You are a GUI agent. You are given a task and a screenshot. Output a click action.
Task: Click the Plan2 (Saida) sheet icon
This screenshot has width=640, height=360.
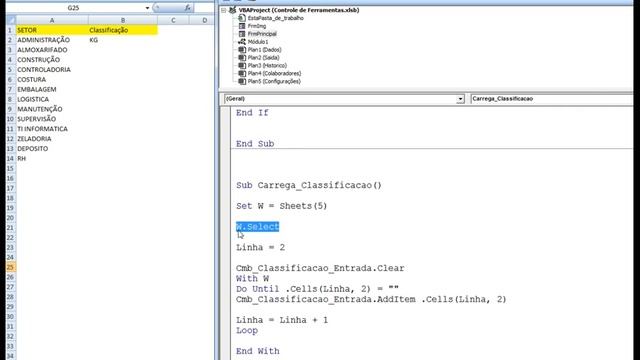point(242,58)
